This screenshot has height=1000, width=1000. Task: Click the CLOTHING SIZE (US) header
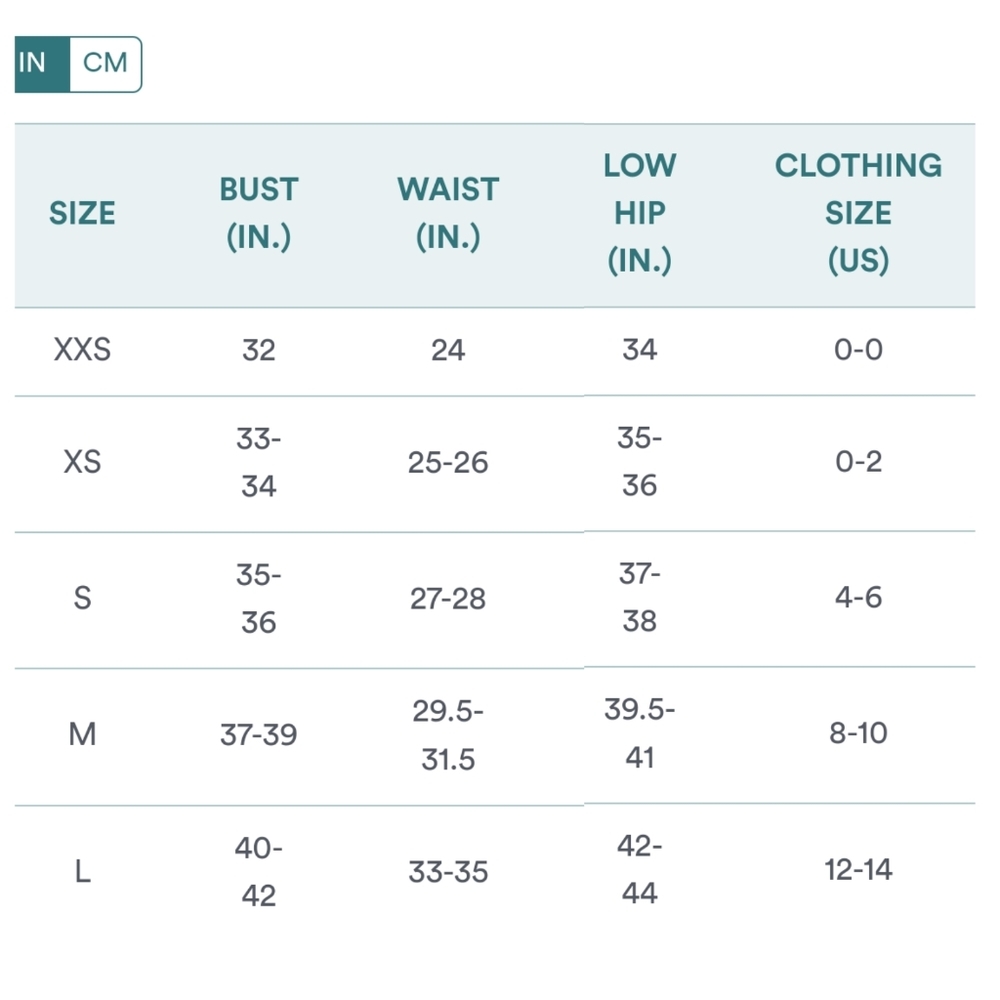click(x=858, y=213)
